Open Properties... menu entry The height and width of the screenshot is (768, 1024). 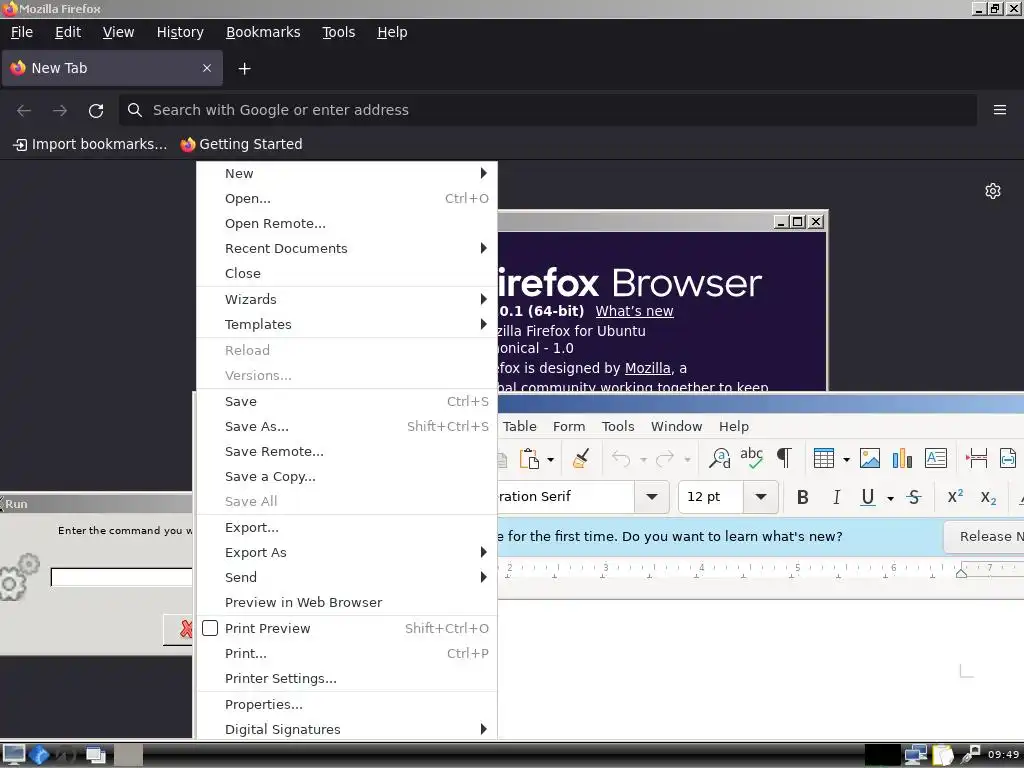click(347, 704)
